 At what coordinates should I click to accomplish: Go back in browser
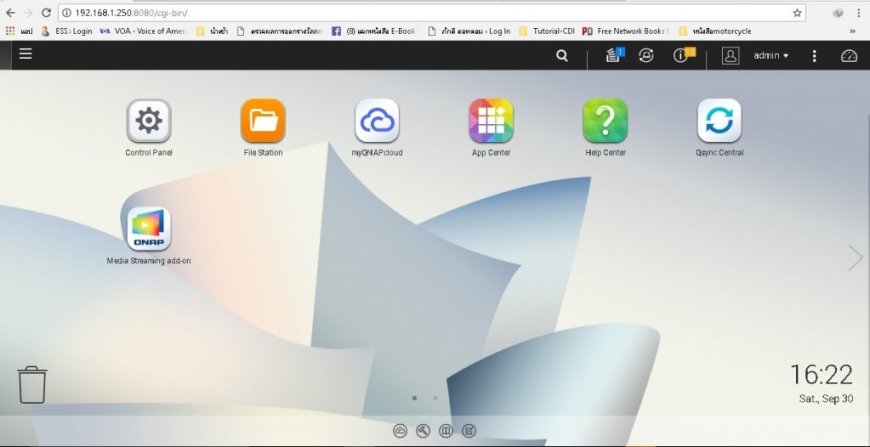click(x=11, y=13)
